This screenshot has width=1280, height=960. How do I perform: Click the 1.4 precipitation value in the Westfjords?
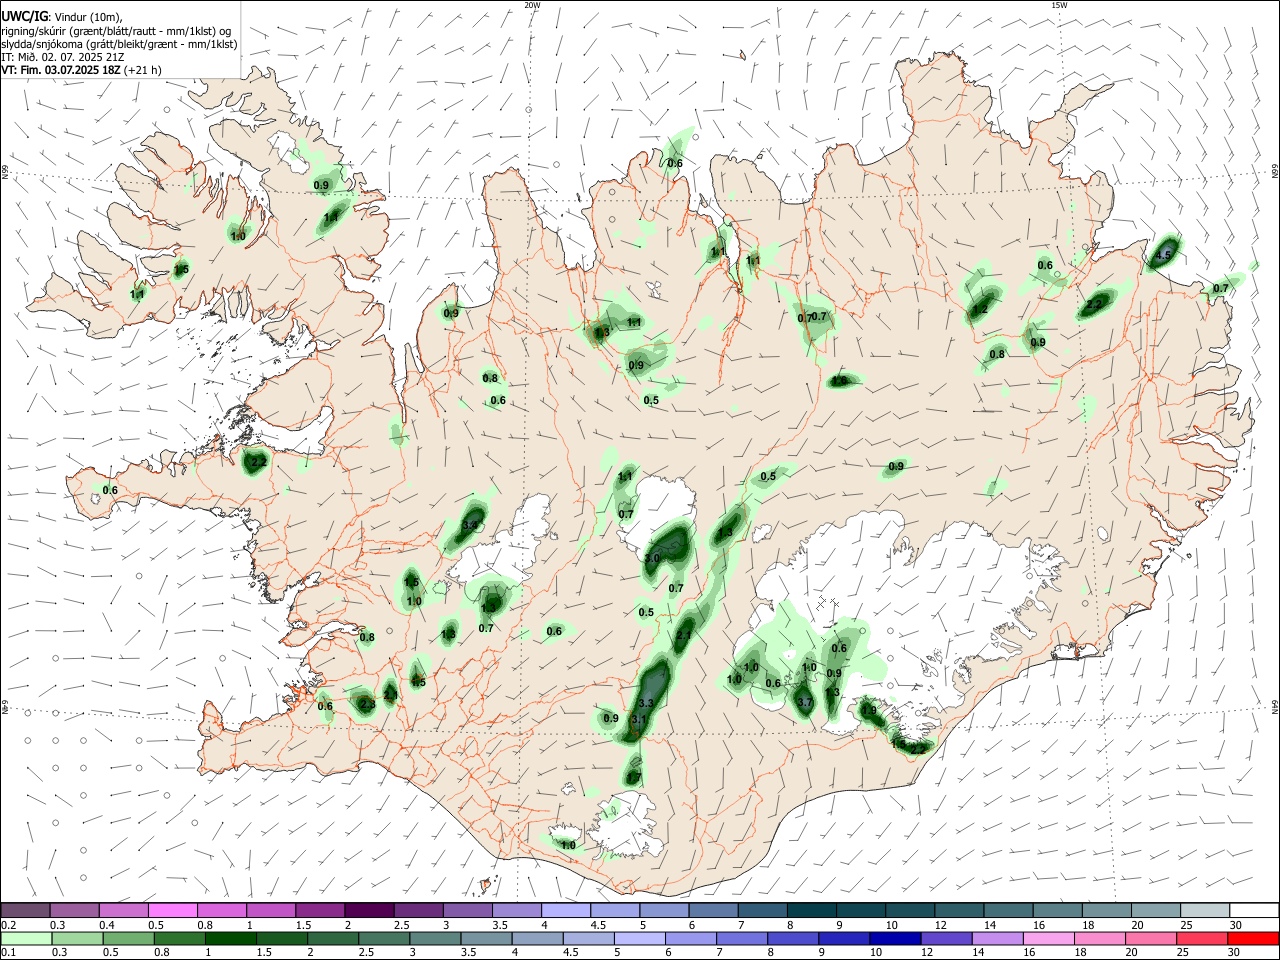point(331,217)
